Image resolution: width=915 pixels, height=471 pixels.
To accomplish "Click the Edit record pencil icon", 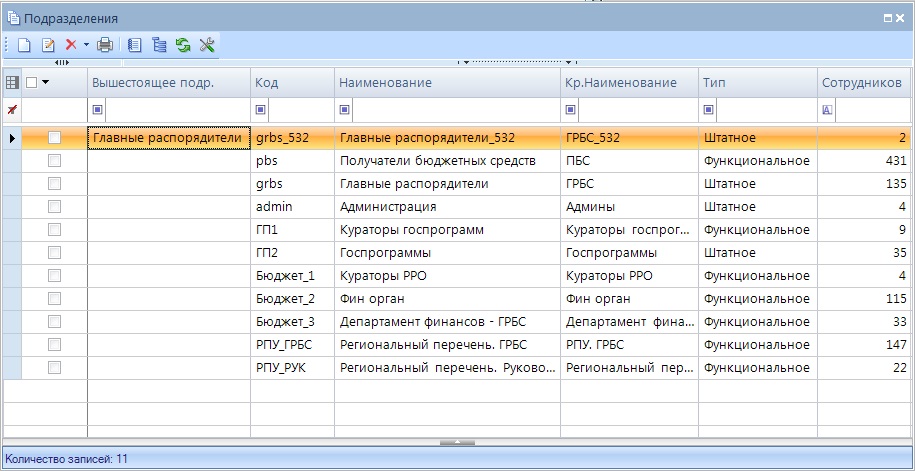I will tap(47, 45).
